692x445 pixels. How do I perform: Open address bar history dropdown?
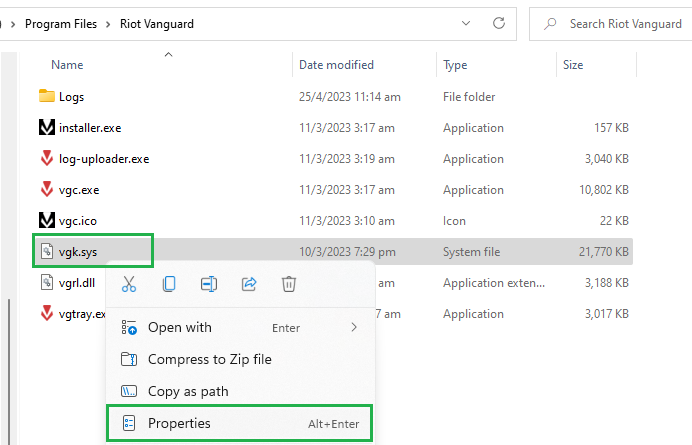click(x=466, y=23)
